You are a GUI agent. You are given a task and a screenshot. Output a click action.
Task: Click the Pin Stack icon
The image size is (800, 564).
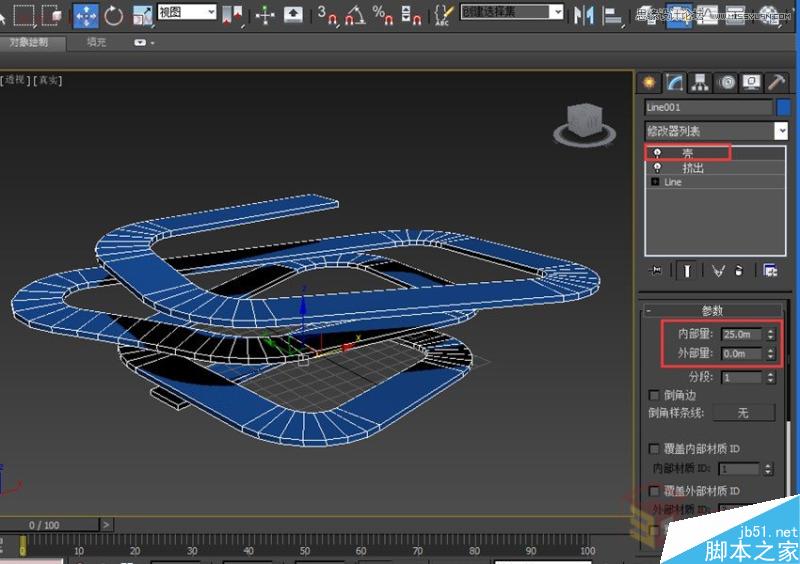coord(656,270)
